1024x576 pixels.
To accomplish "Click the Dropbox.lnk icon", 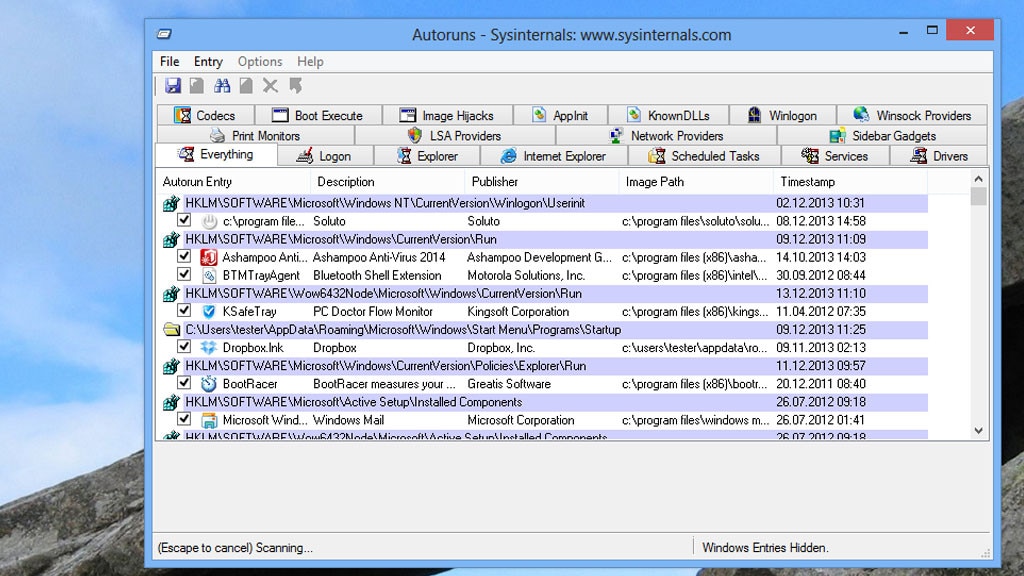I will [x=208, y=347].
